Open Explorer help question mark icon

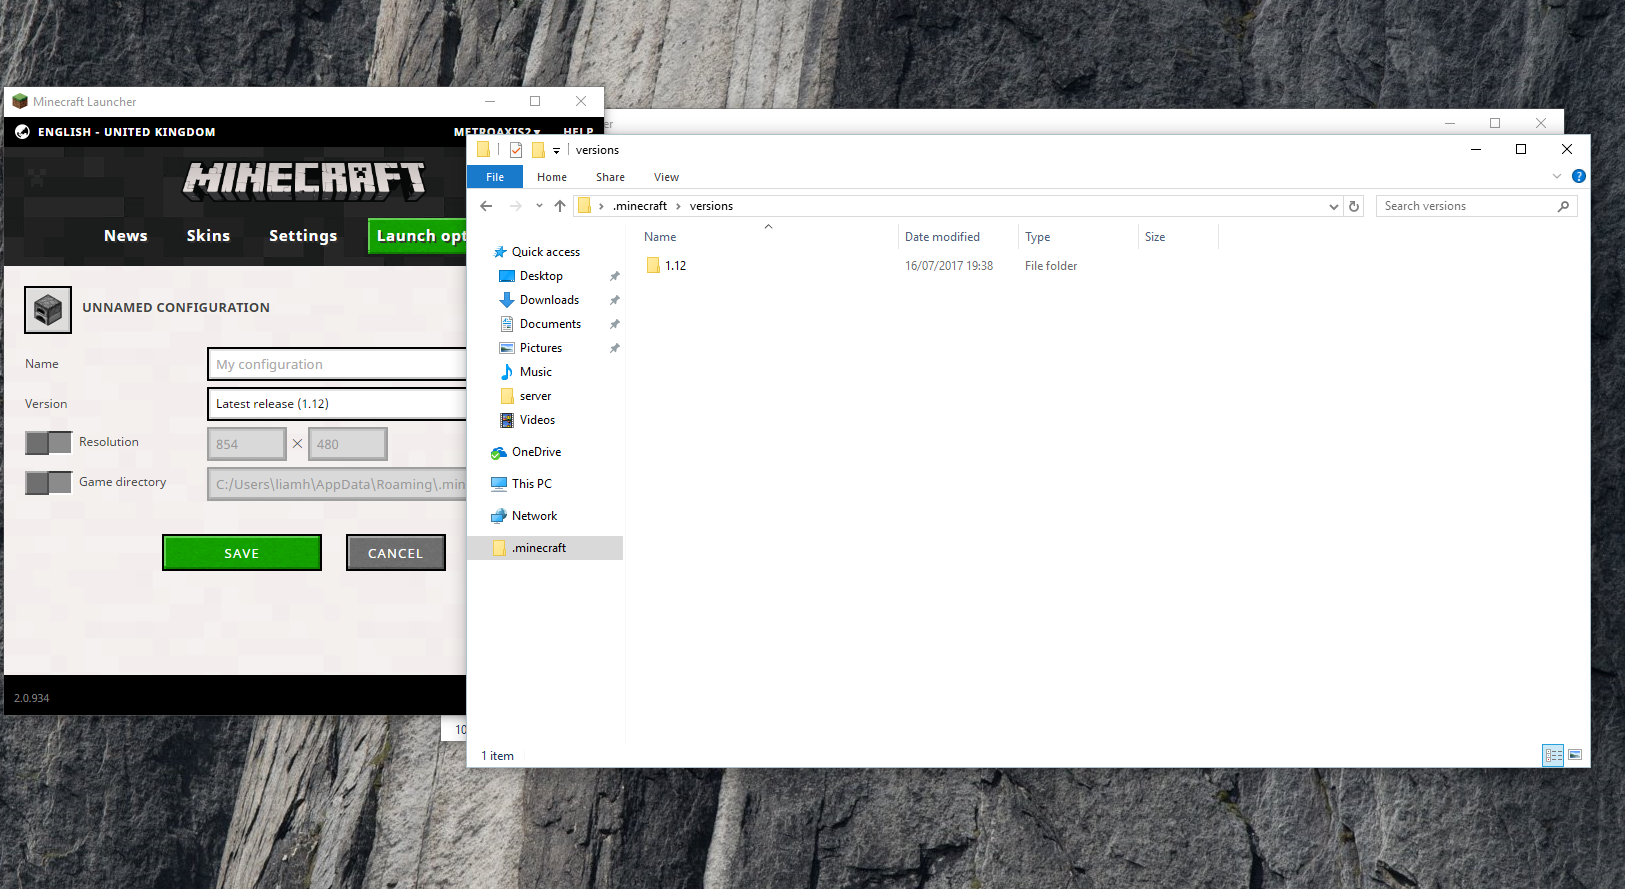pyautogui.click(x=1579, y=176)
